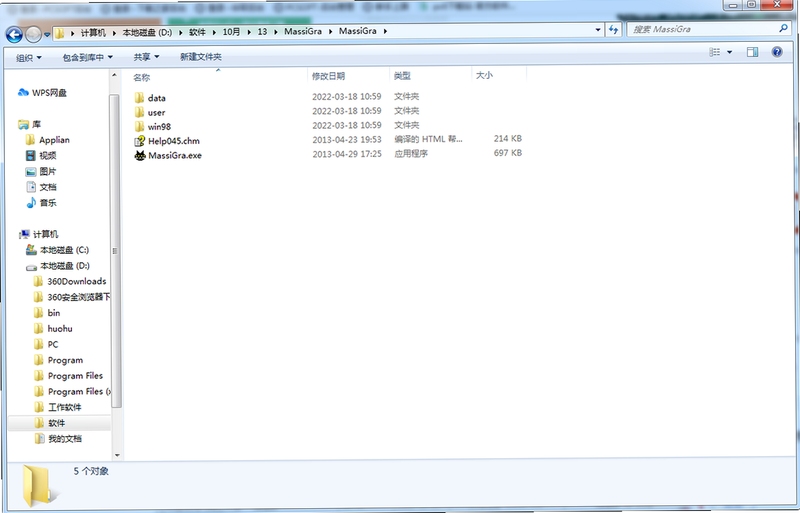Viewport: 800px width, 513px height.
Task: Open the view options dropdown arrow
Action: tap(730, 52)
